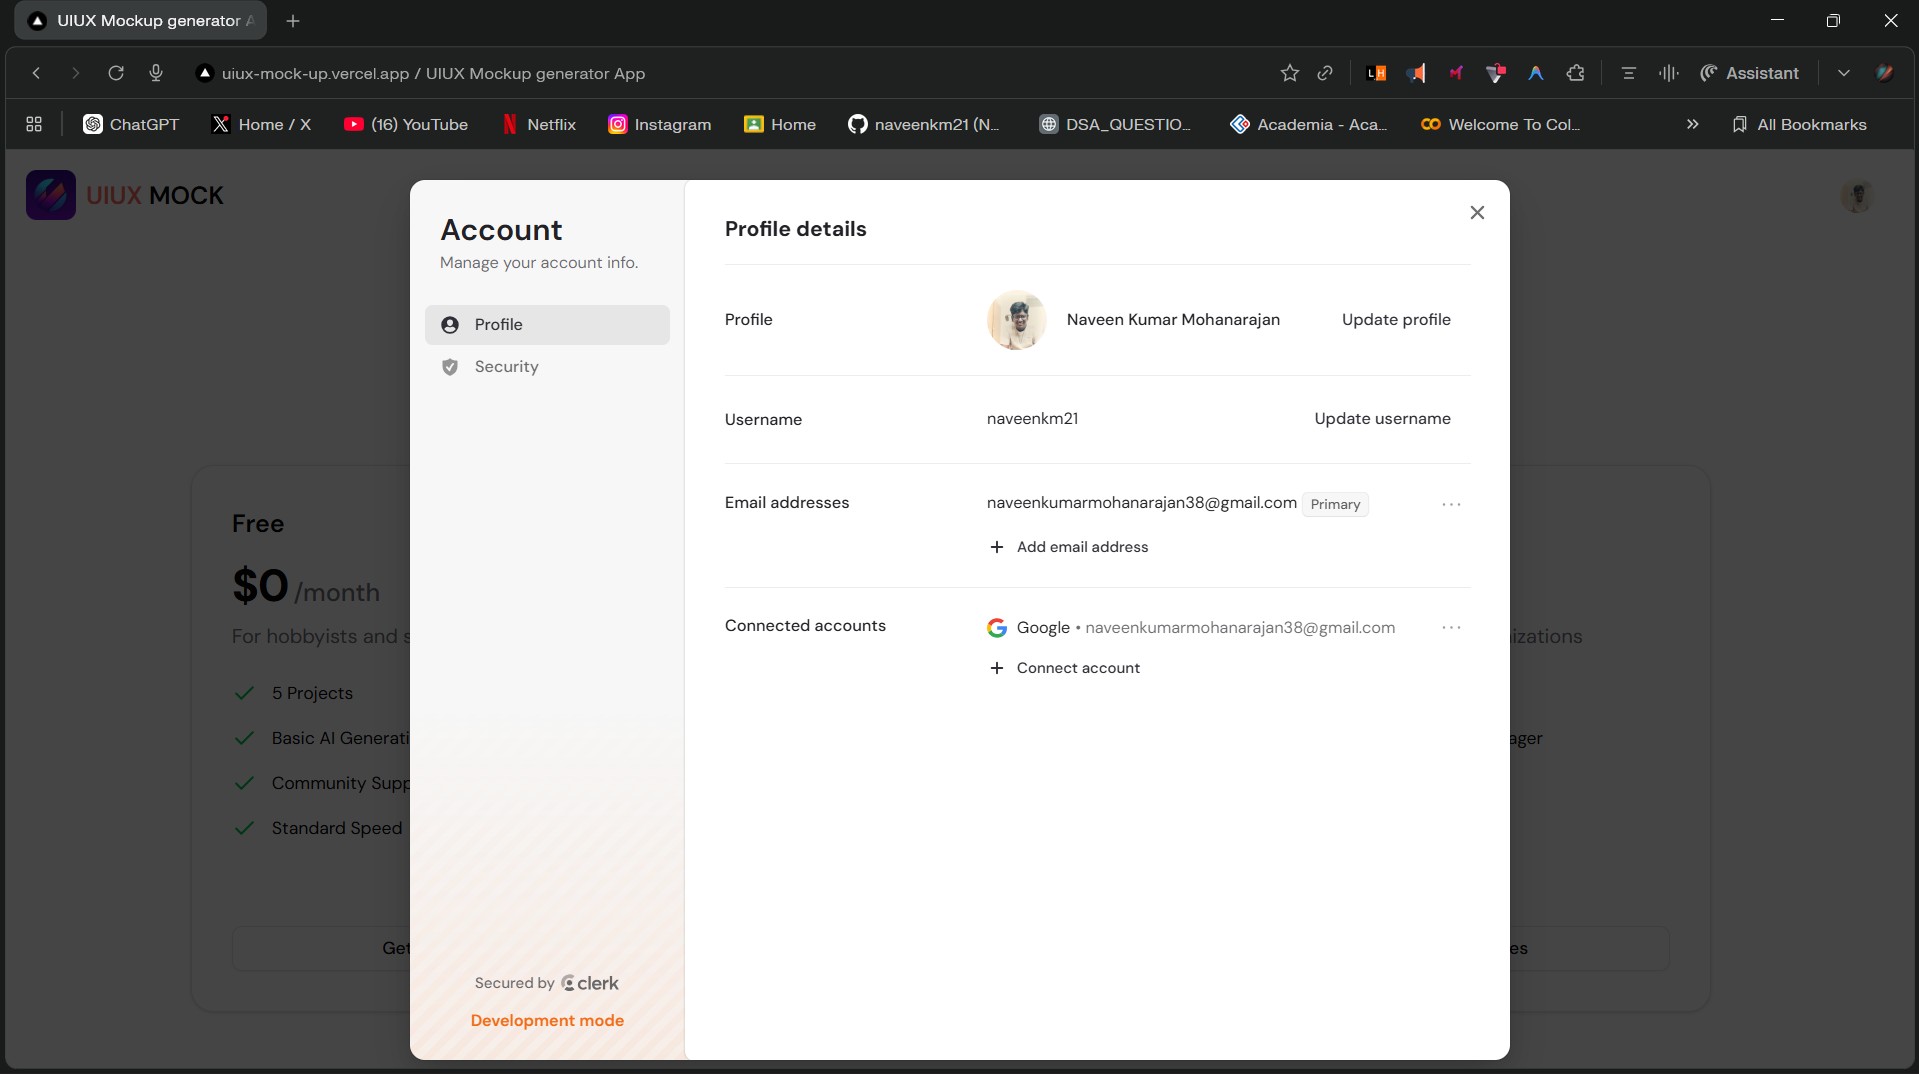Open the Assistant panel
1919x1074 pixels.
coord(1750,73)
